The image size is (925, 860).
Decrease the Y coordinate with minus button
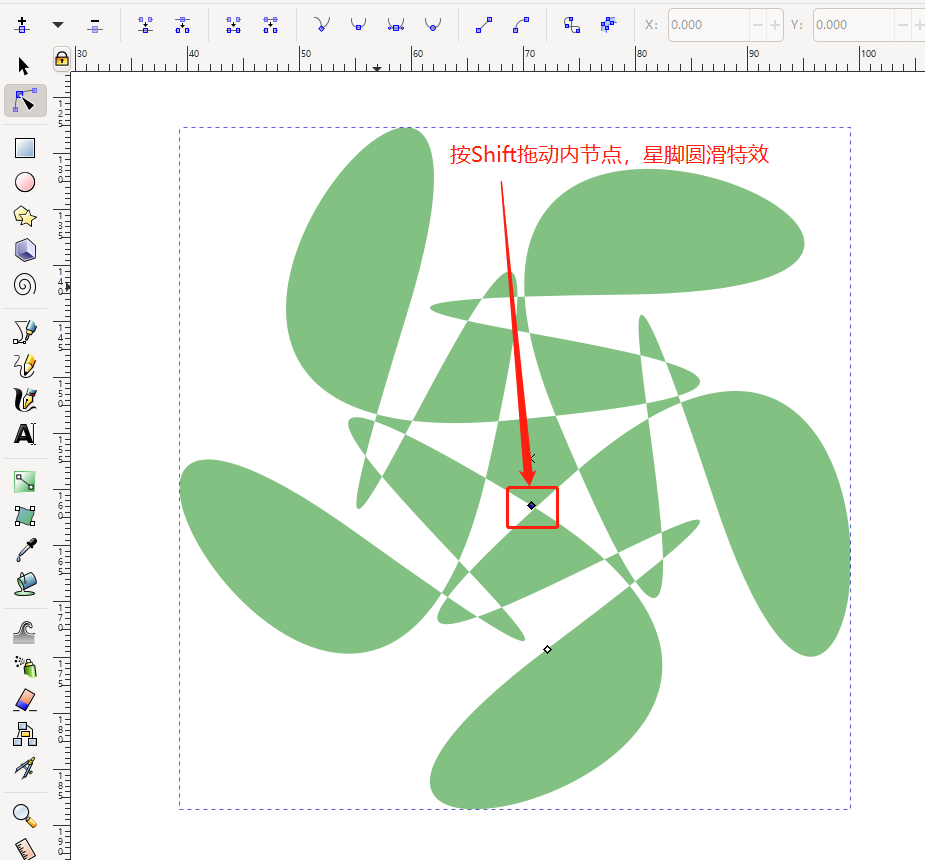(x=903, y=25)
